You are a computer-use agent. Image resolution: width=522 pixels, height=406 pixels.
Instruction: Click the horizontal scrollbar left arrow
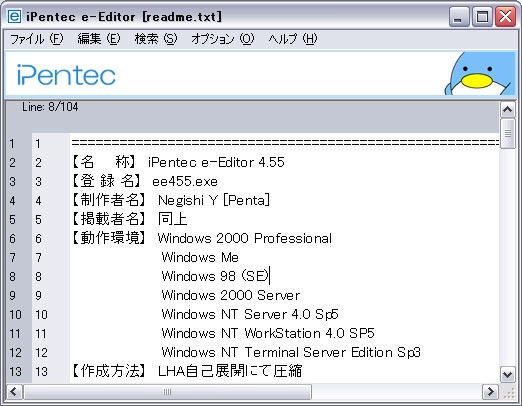pos(14,391)
